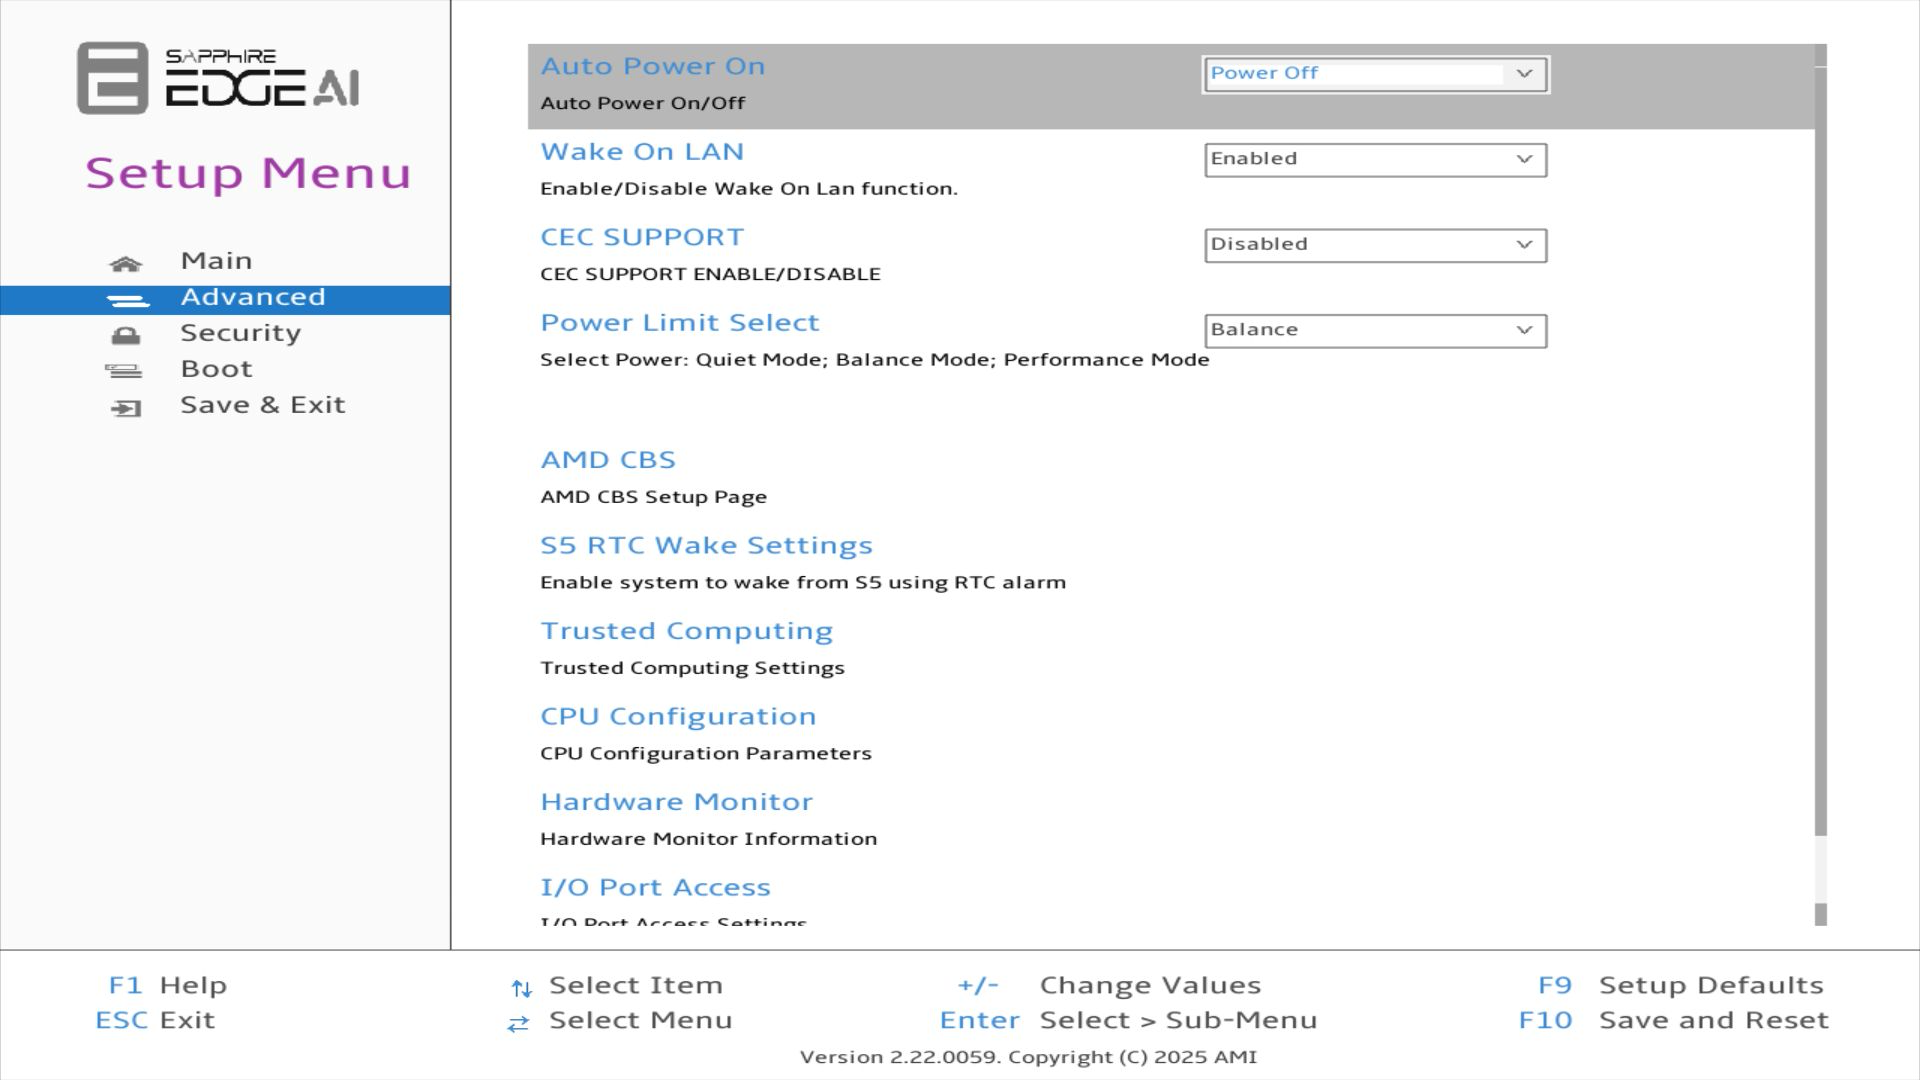Open the Auto Power On dropdown
The width and height of the screenshot is (1920, 1080).
click(1375, 74)
